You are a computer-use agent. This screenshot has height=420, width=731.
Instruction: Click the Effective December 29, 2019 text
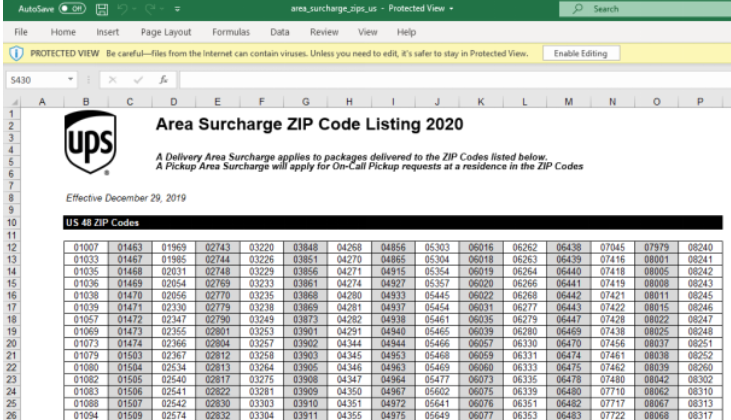(x=126, y=198)
